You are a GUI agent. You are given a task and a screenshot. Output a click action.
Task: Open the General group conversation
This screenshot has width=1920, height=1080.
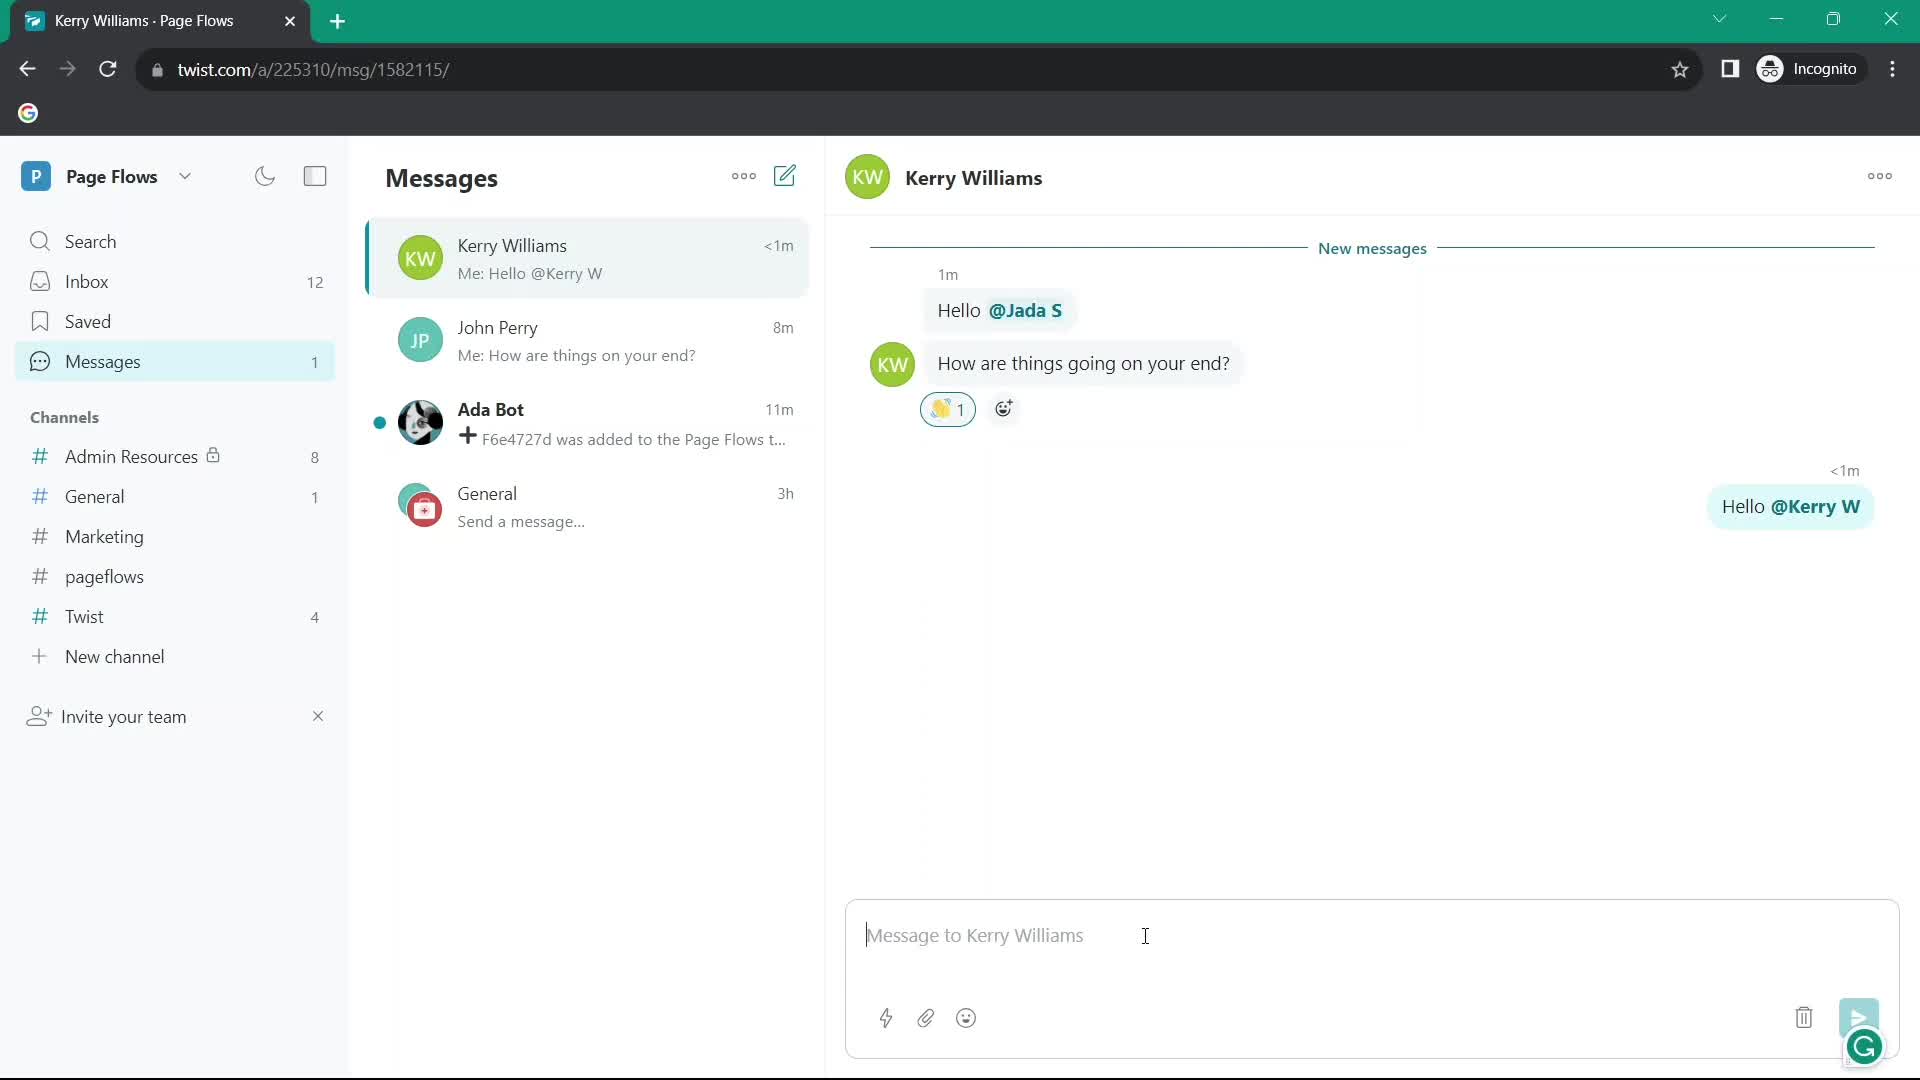click(587, 507)
